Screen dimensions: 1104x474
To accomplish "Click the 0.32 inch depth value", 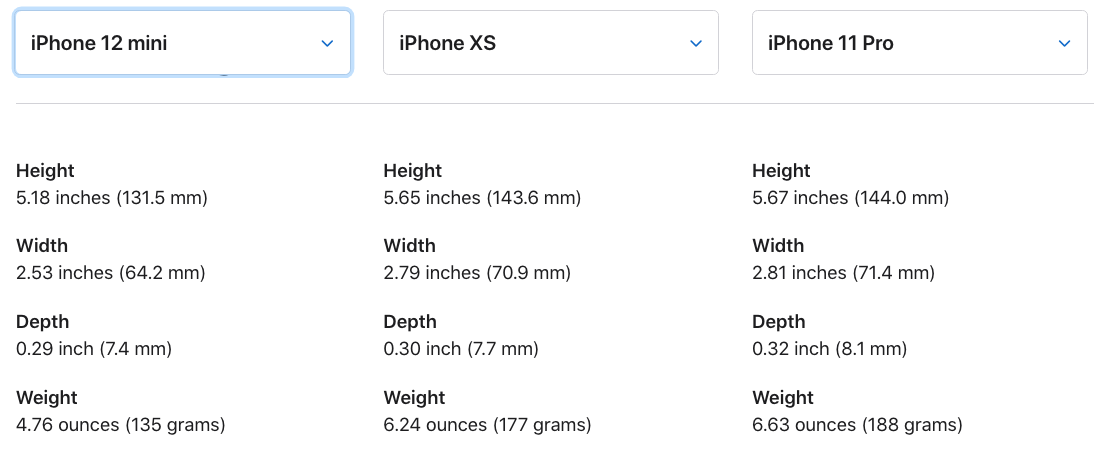I will click(x=829, y=349).
